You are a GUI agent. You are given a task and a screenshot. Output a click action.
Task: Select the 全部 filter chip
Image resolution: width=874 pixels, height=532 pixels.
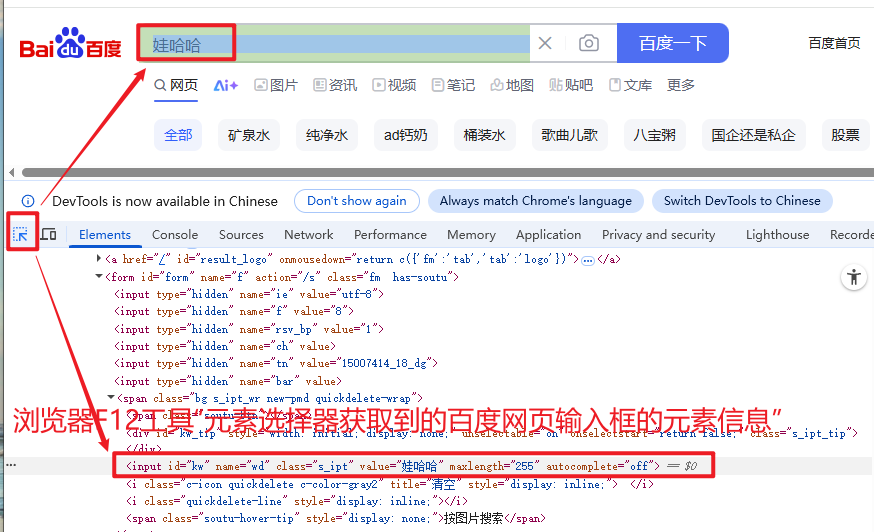tap(178, 135)
